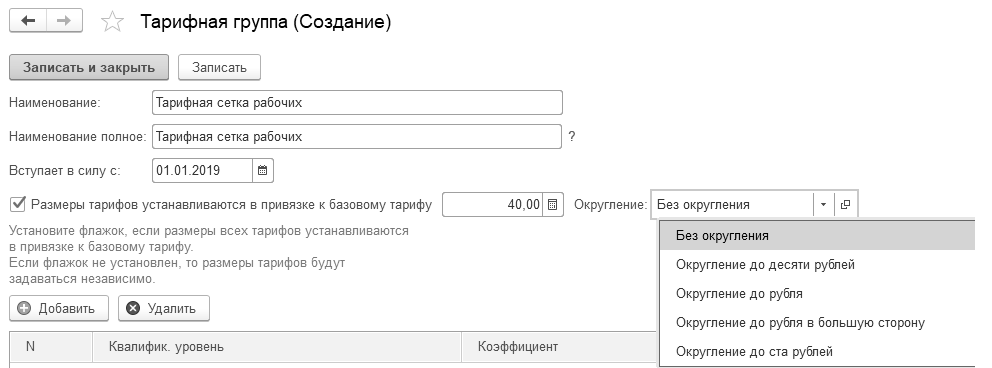Uncheck base tariff binding checkbox

18,204
